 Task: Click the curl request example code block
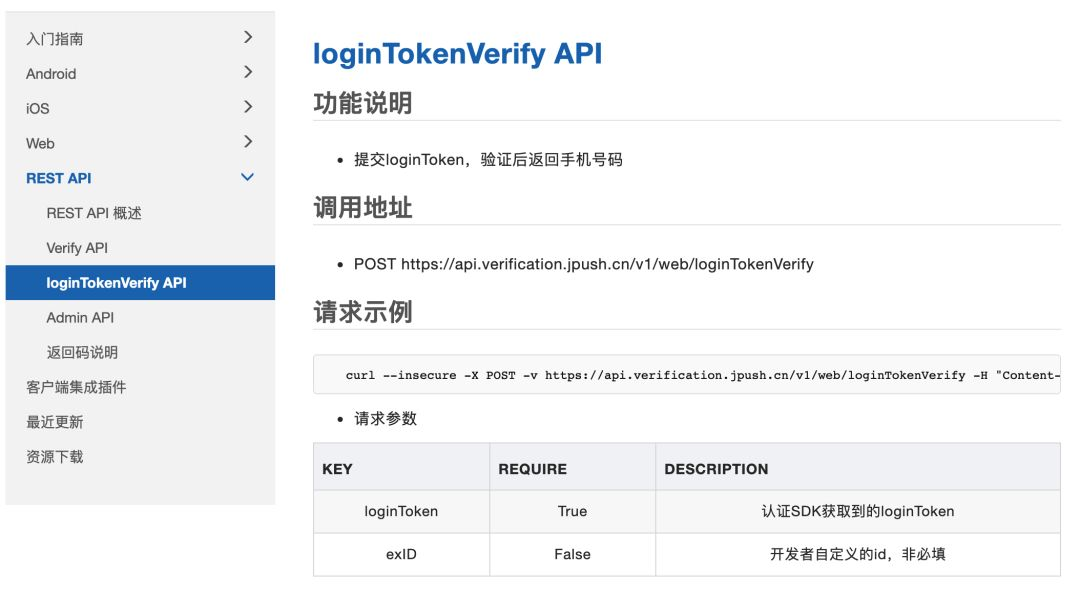tap(686, 375)
